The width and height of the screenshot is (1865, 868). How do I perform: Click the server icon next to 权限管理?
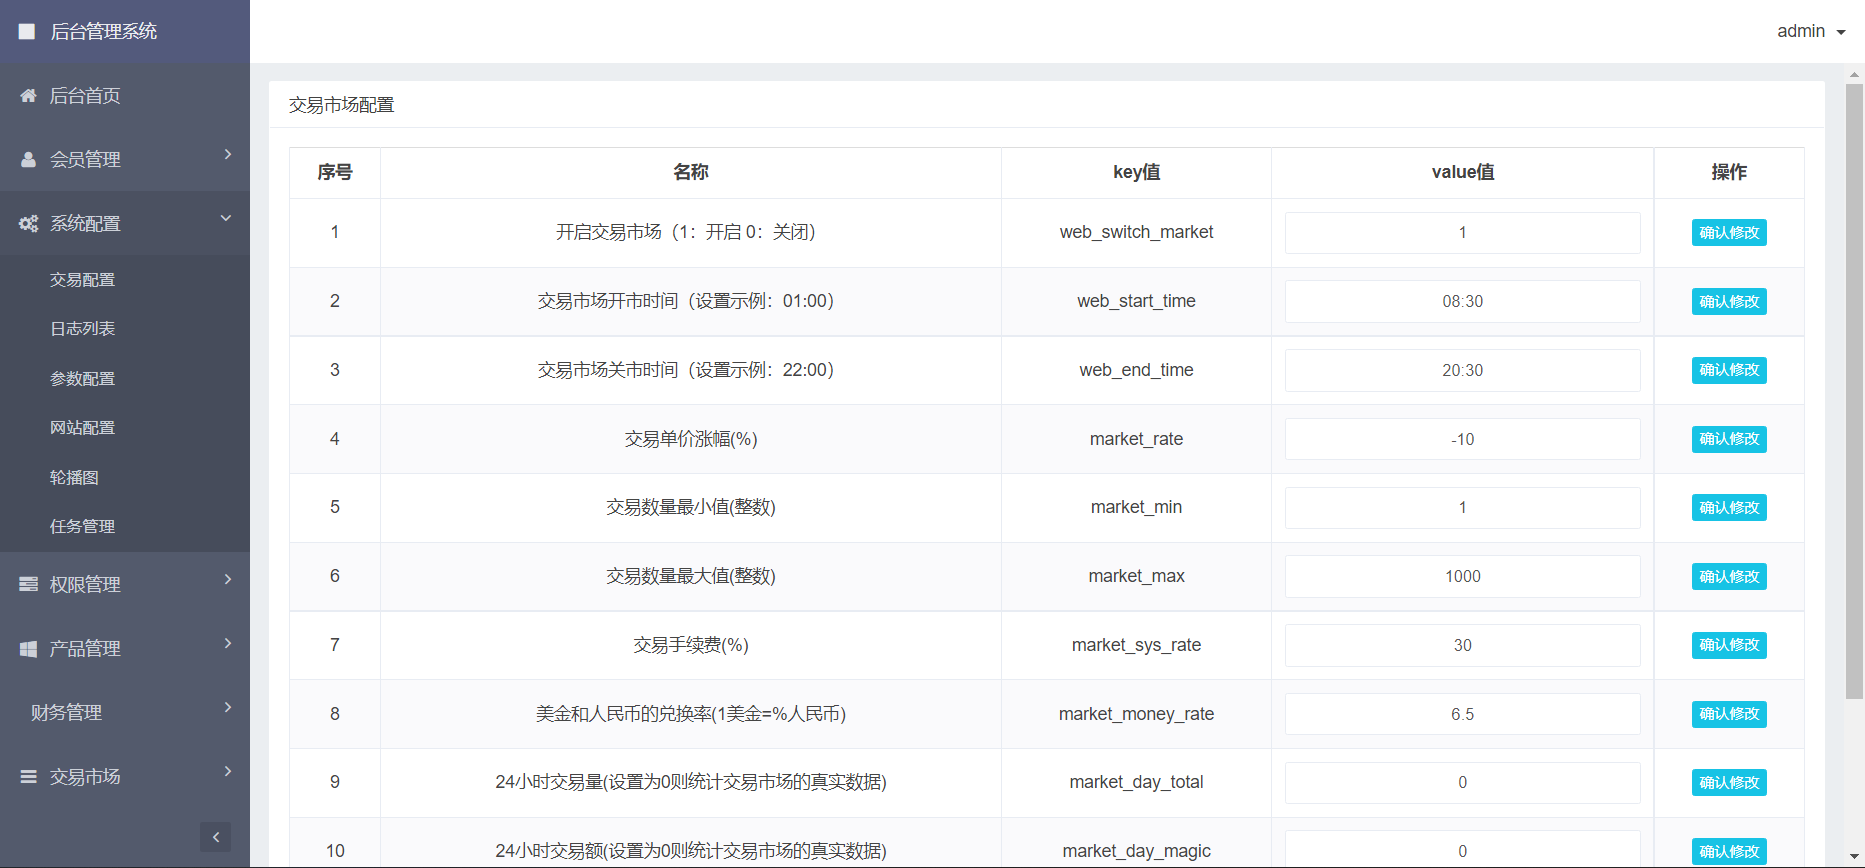click(x=28, y=584)
